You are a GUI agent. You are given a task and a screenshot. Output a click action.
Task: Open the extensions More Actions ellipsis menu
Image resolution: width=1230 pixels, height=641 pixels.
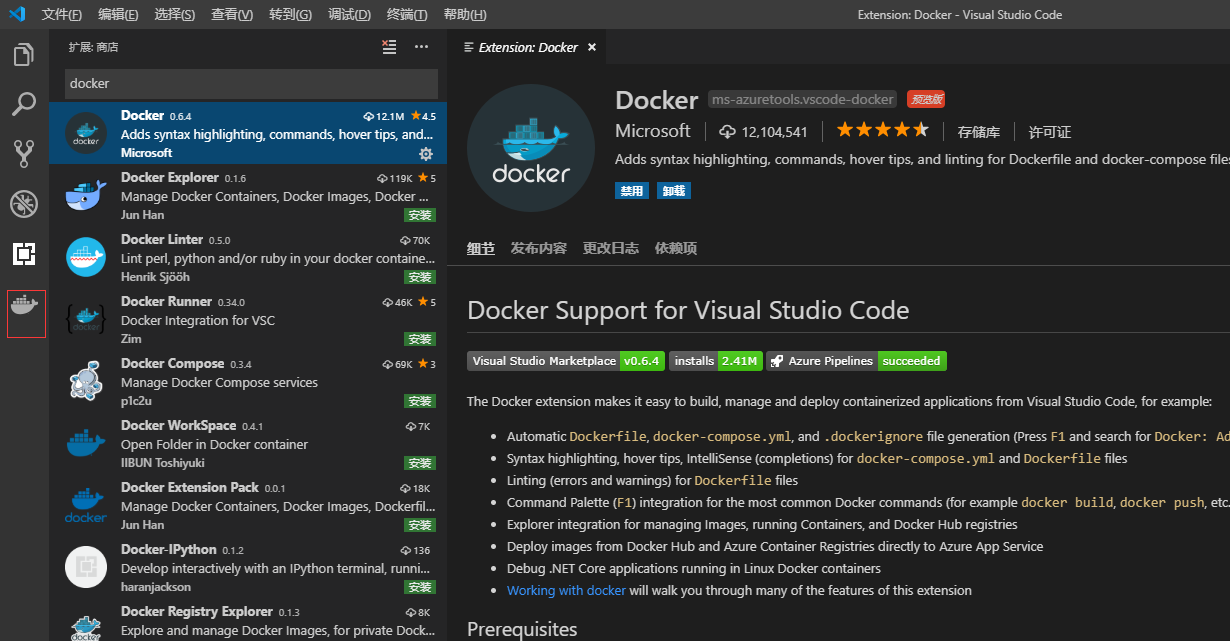pyautogui.click(x=422, y=47)
